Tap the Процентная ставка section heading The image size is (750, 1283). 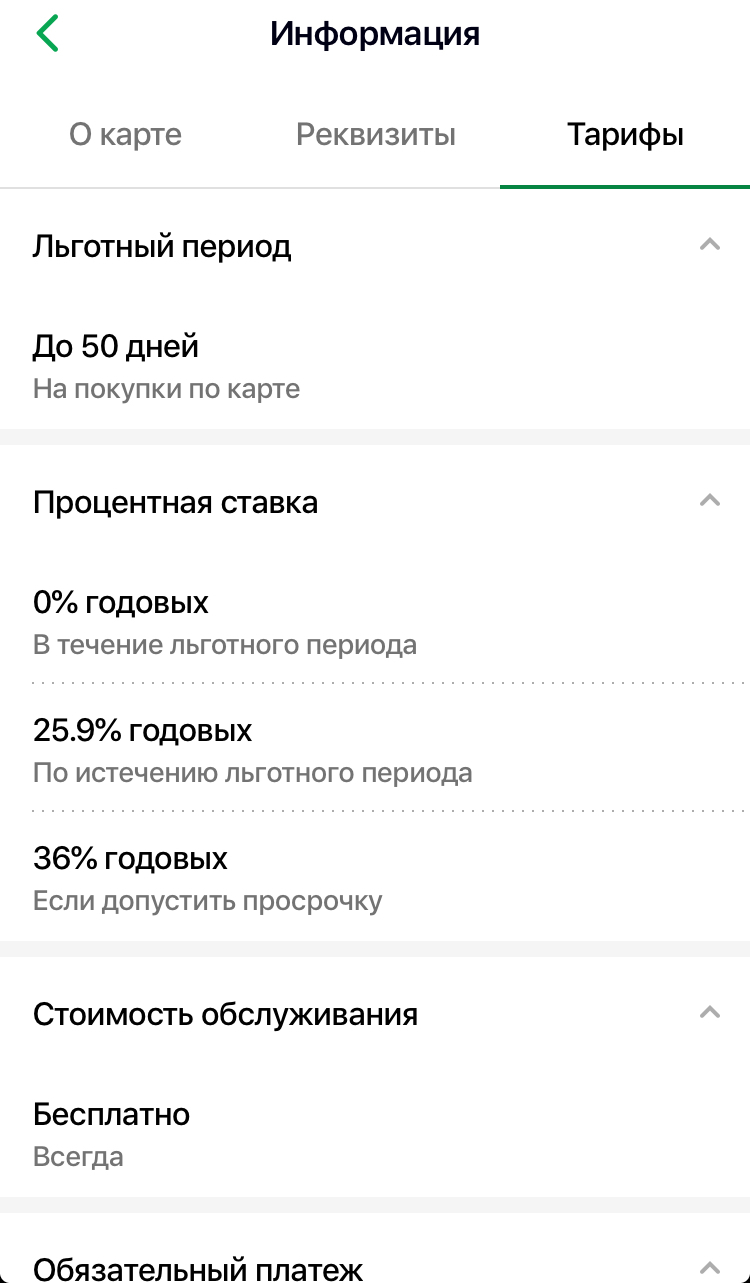pyautogui.click(x=175, y=502)
